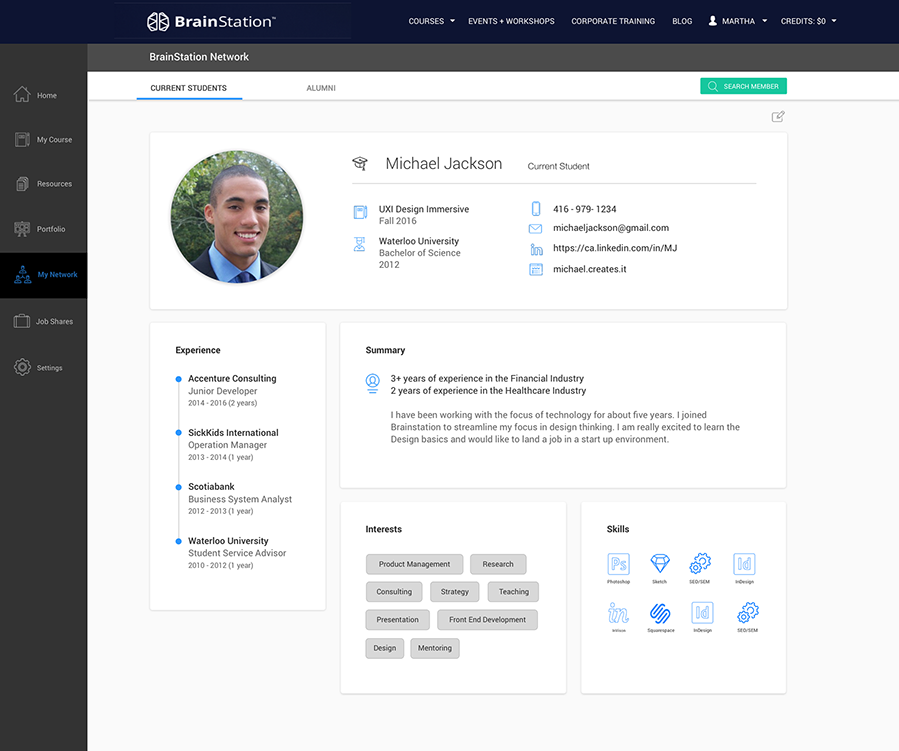Click the Presentation interest tag
Image resolution: width=899 pixels, height=751 pixels.
tap(397, 620)
